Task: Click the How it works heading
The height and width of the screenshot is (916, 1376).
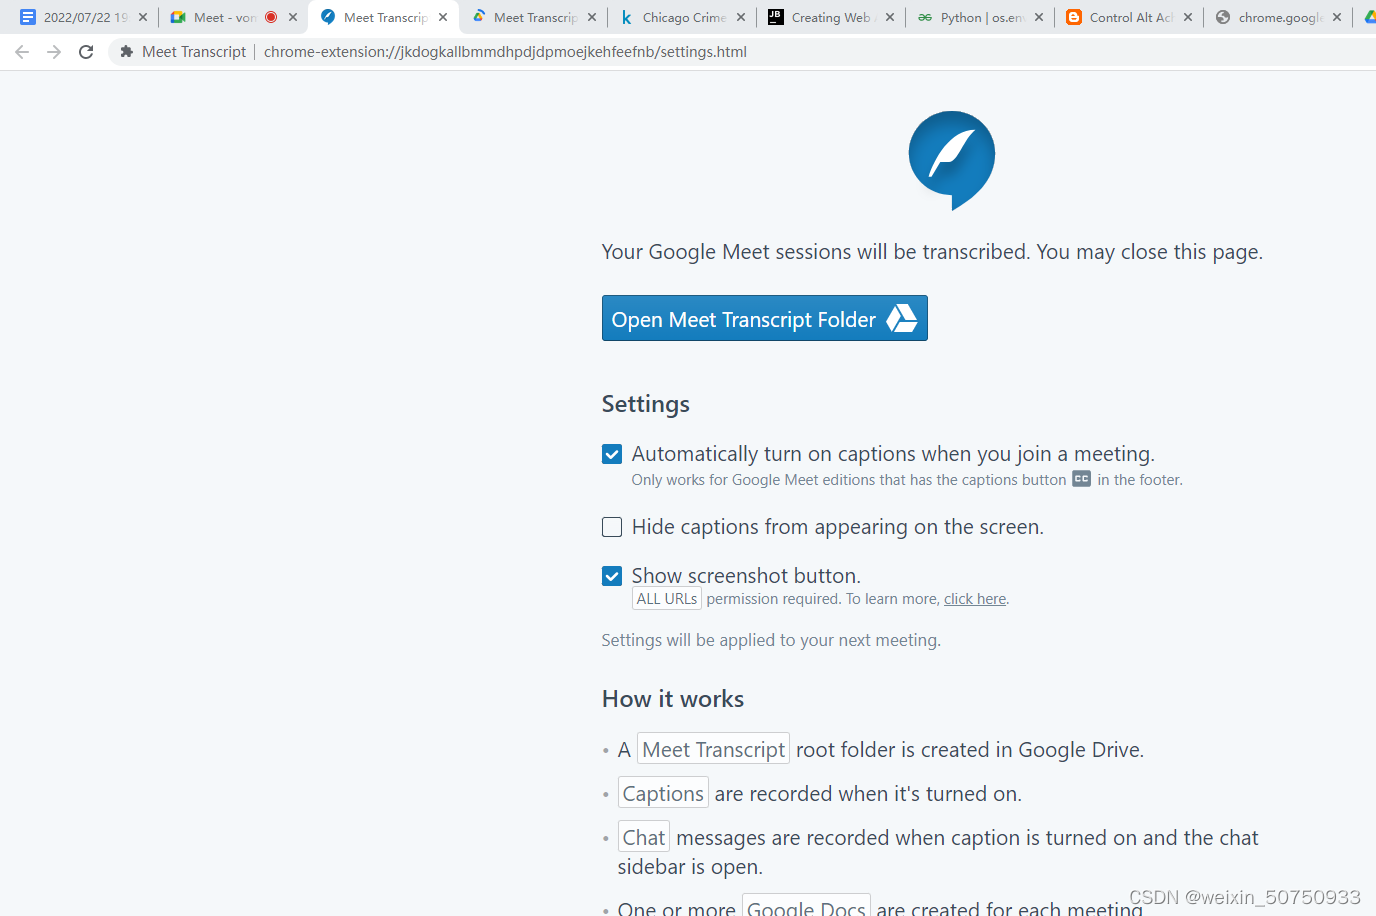Action: (673, 699)
